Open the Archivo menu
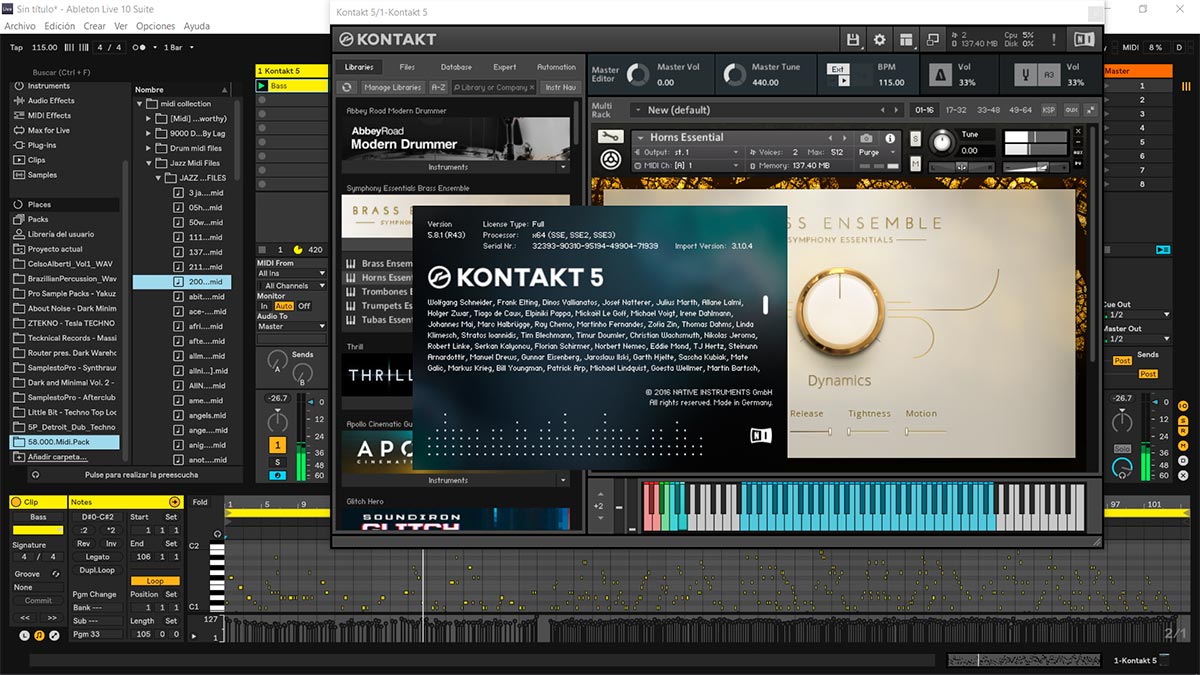This screenshot has height=675, width=1200. (20, 26)
